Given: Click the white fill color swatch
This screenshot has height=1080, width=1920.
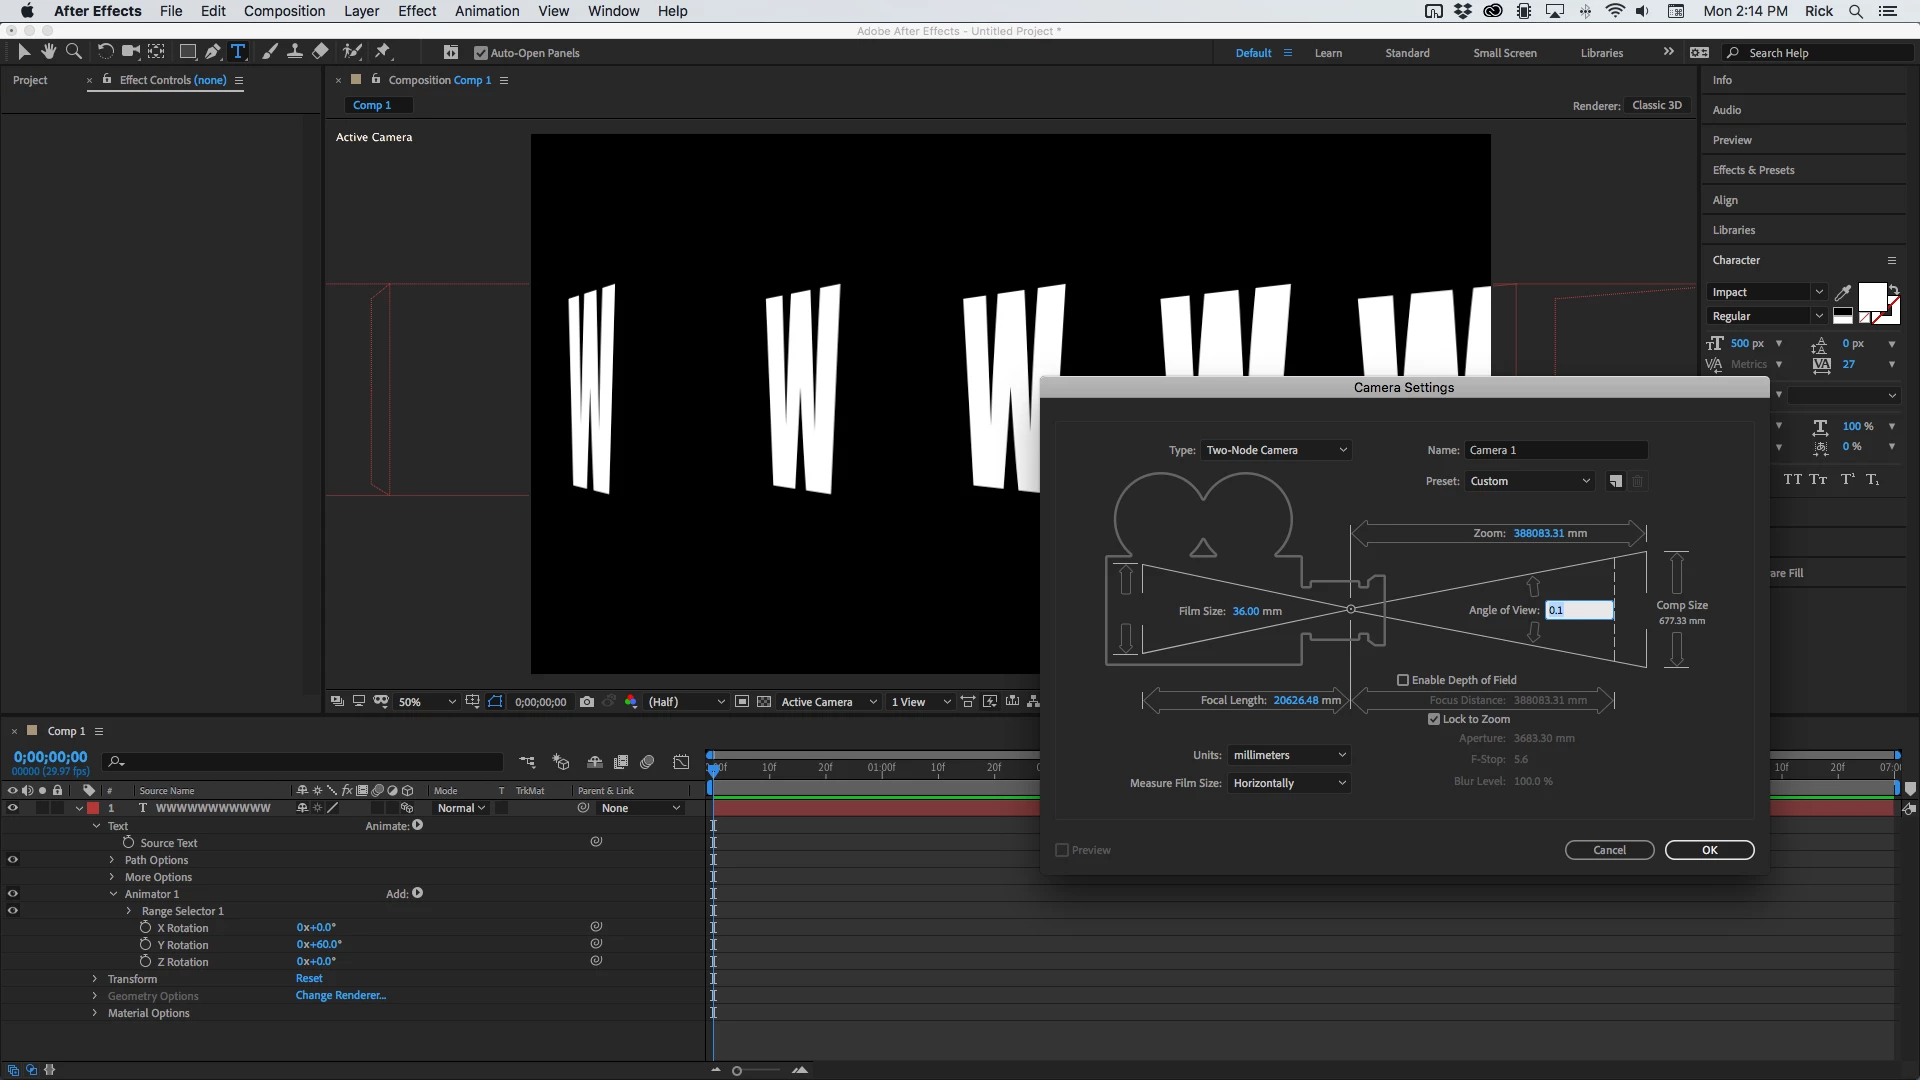Looking at the screenshot, I should pos(1871,297).
